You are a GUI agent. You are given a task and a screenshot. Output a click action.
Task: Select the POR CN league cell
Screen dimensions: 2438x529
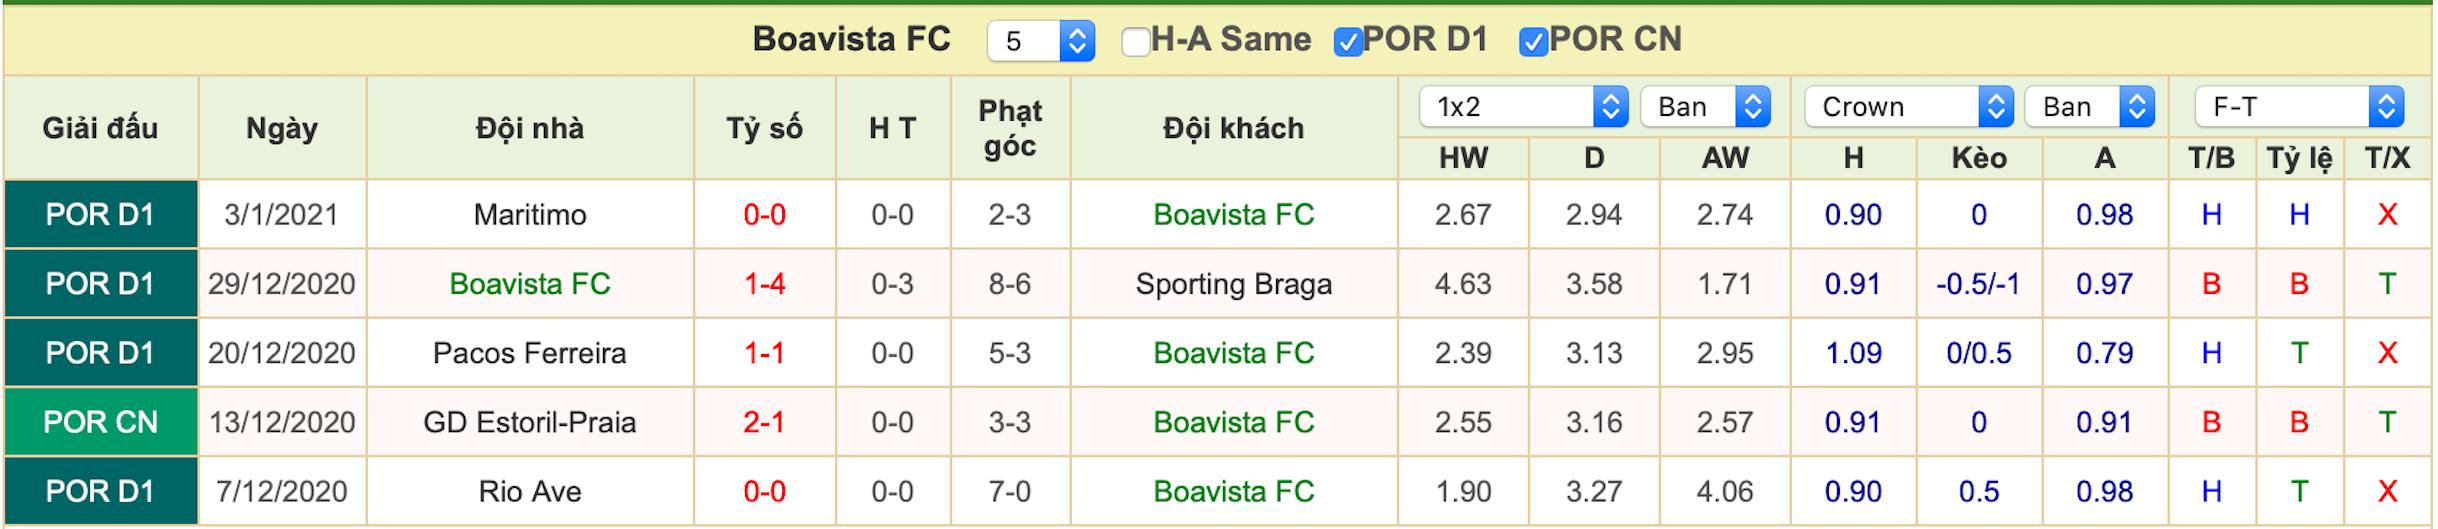click(100, 422)
